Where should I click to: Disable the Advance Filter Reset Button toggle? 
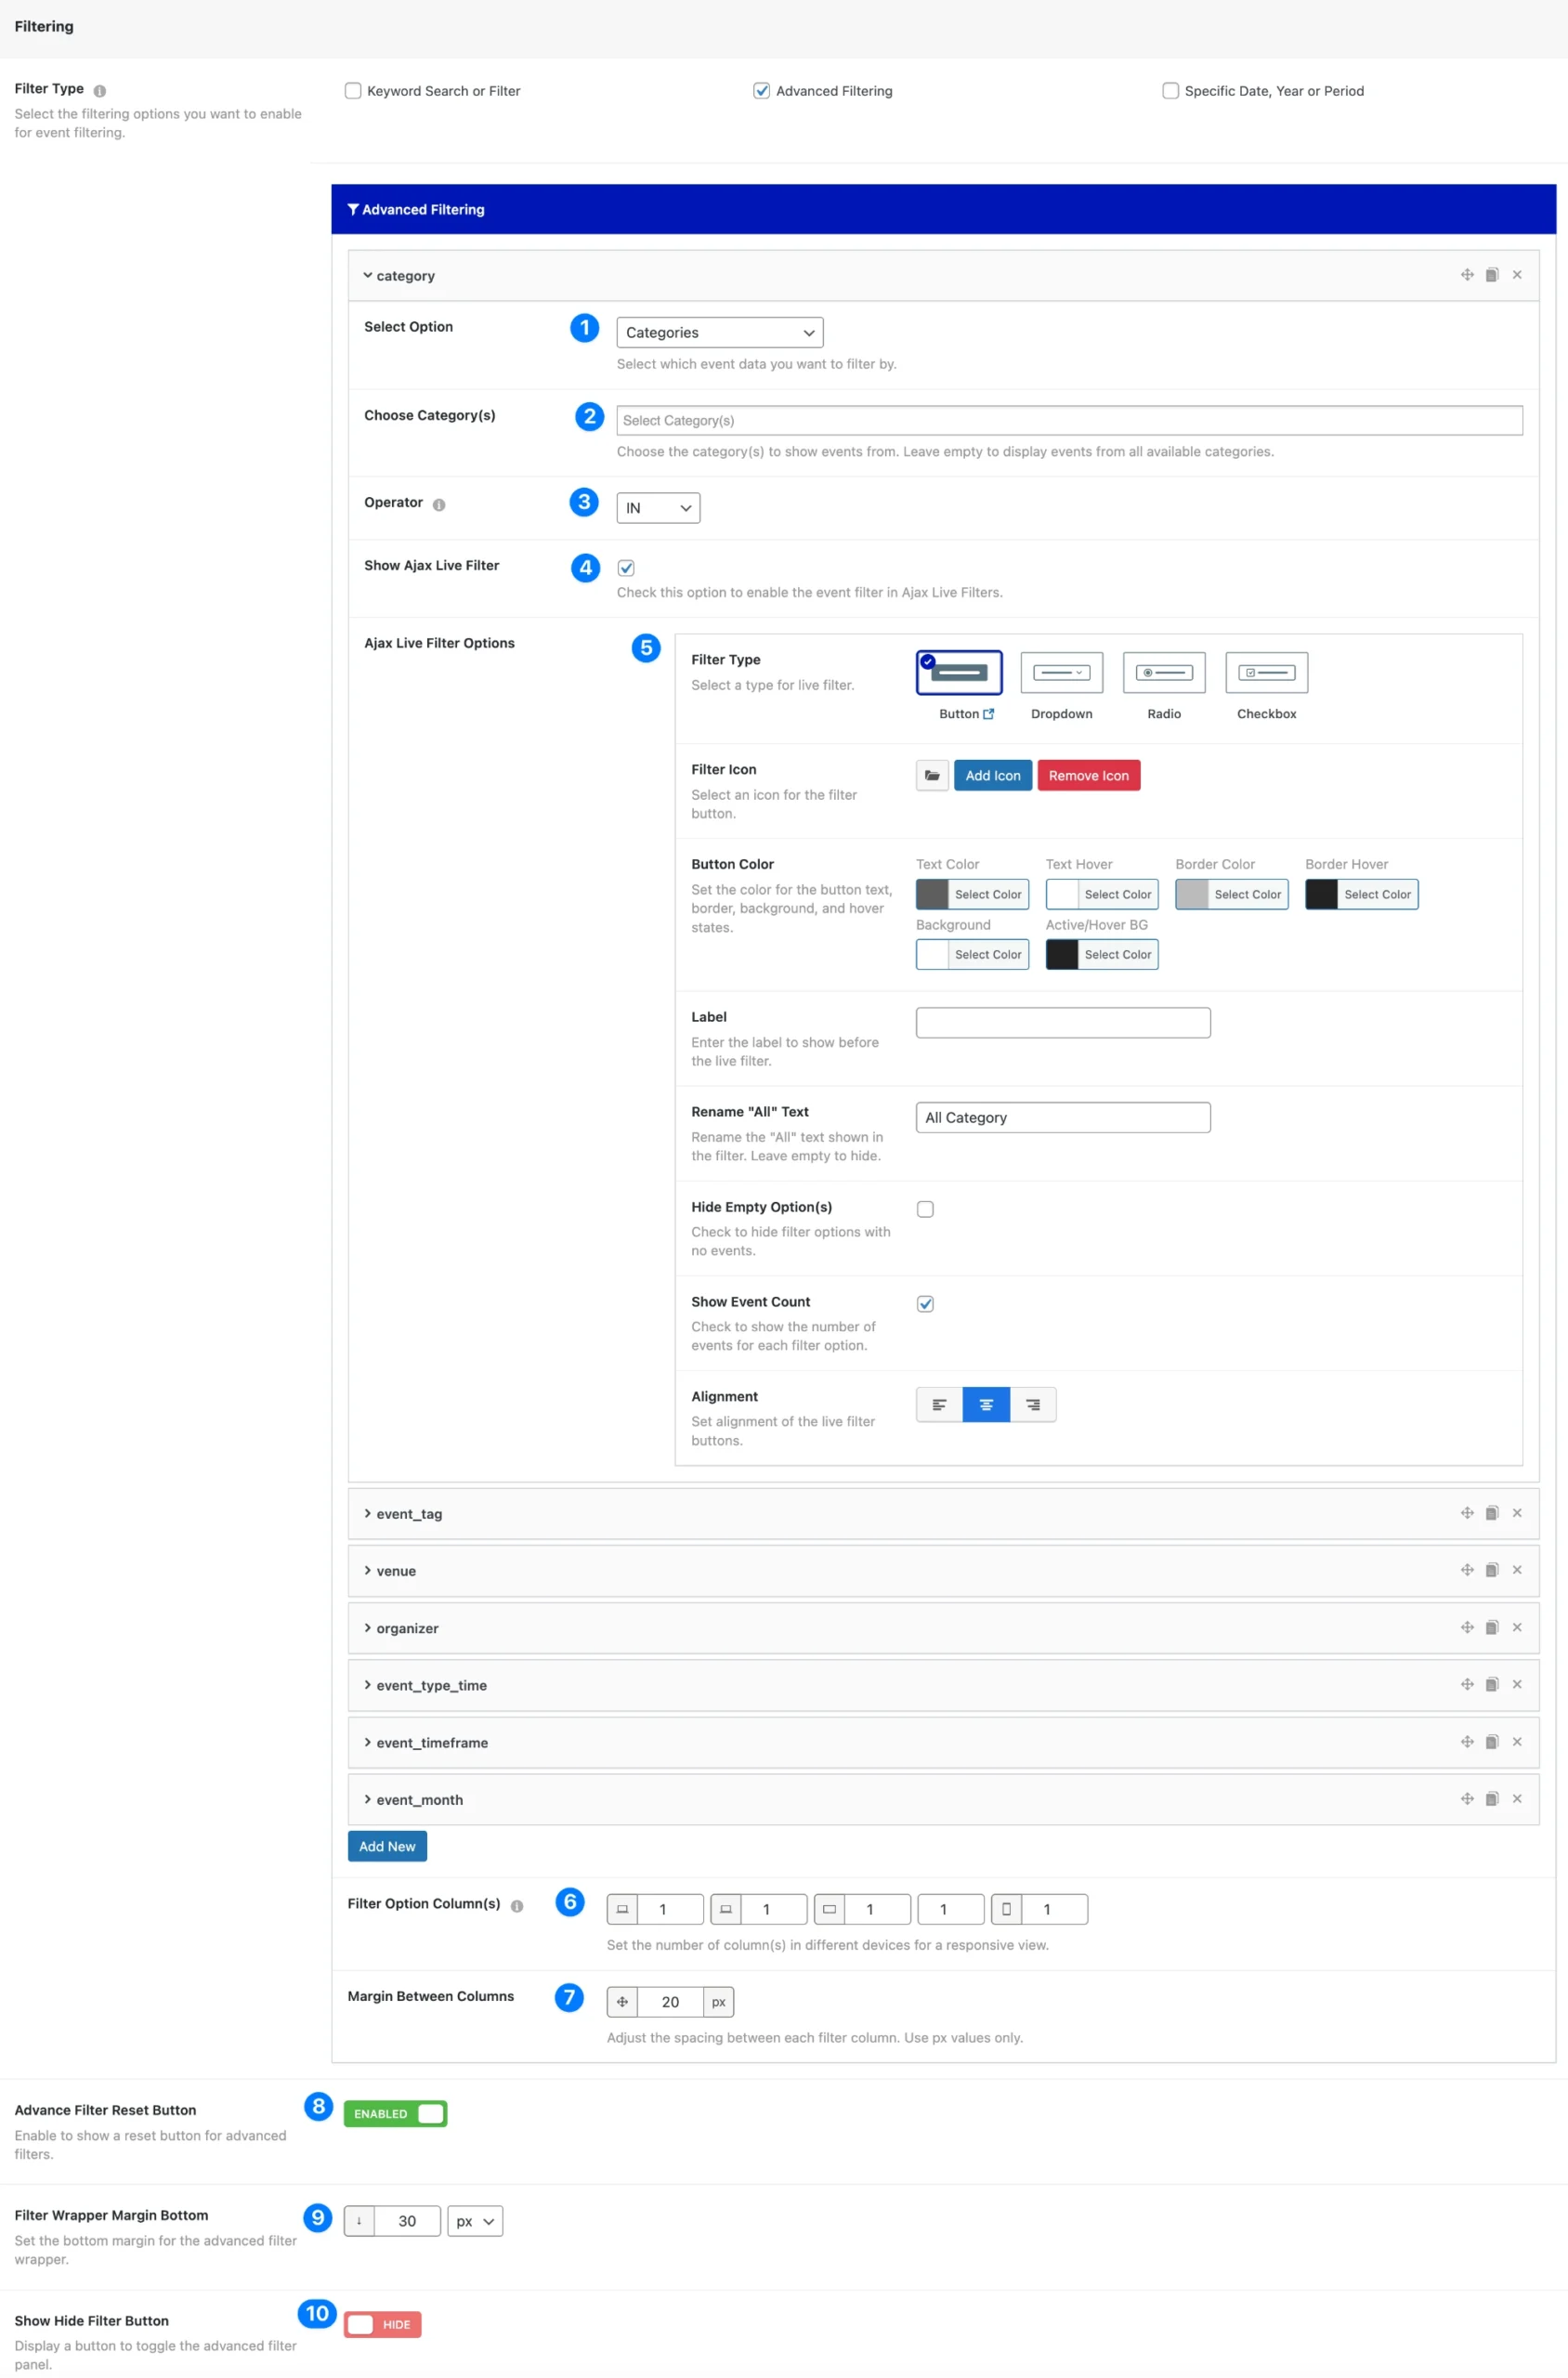click(395, 2113)
